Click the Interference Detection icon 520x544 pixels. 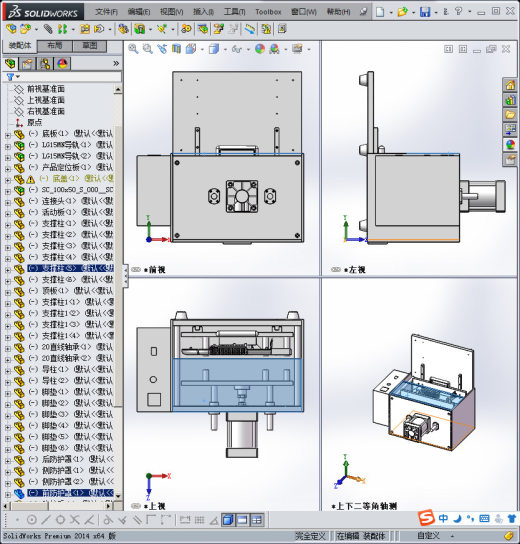click(x=266, y=29)
